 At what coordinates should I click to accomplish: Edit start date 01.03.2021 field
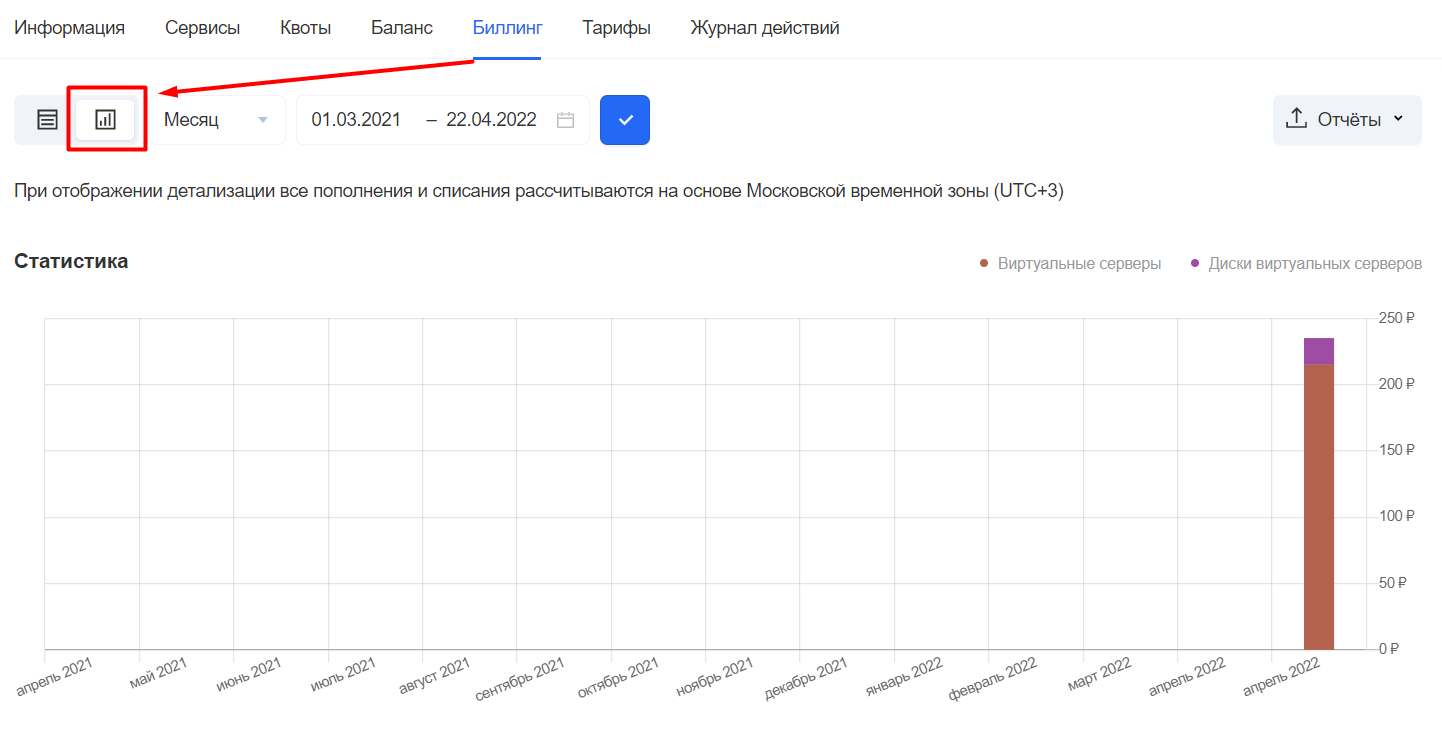[x=356, y=120]
